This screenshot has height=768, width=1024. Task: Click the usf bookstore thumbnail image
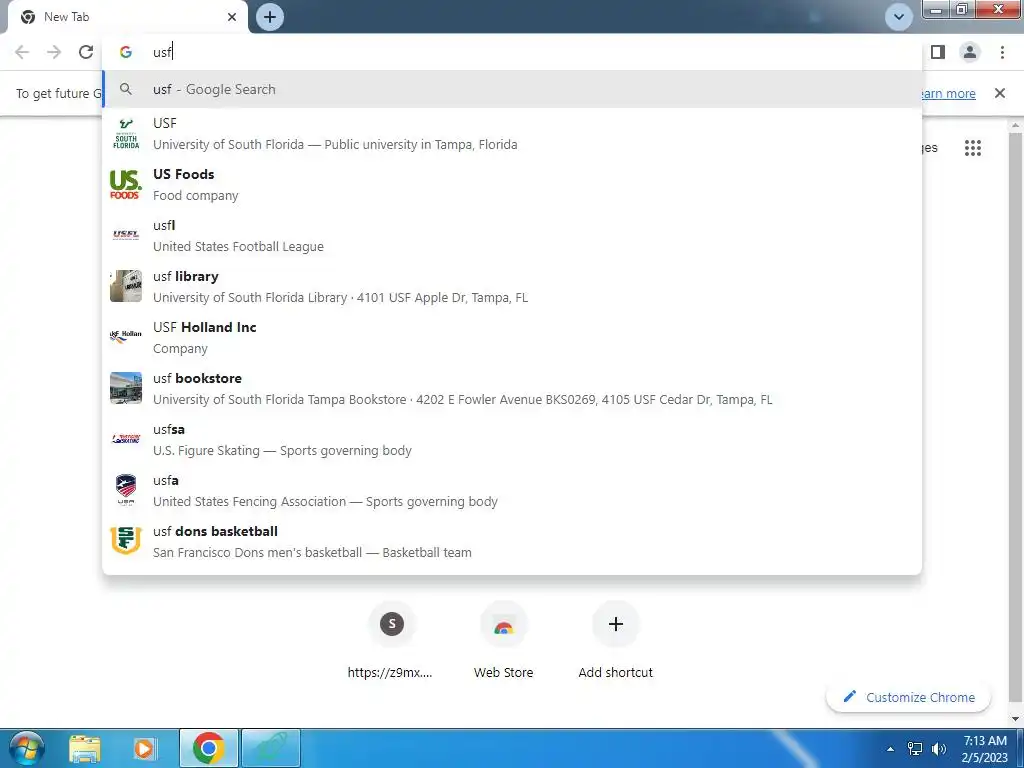(125, 388)
